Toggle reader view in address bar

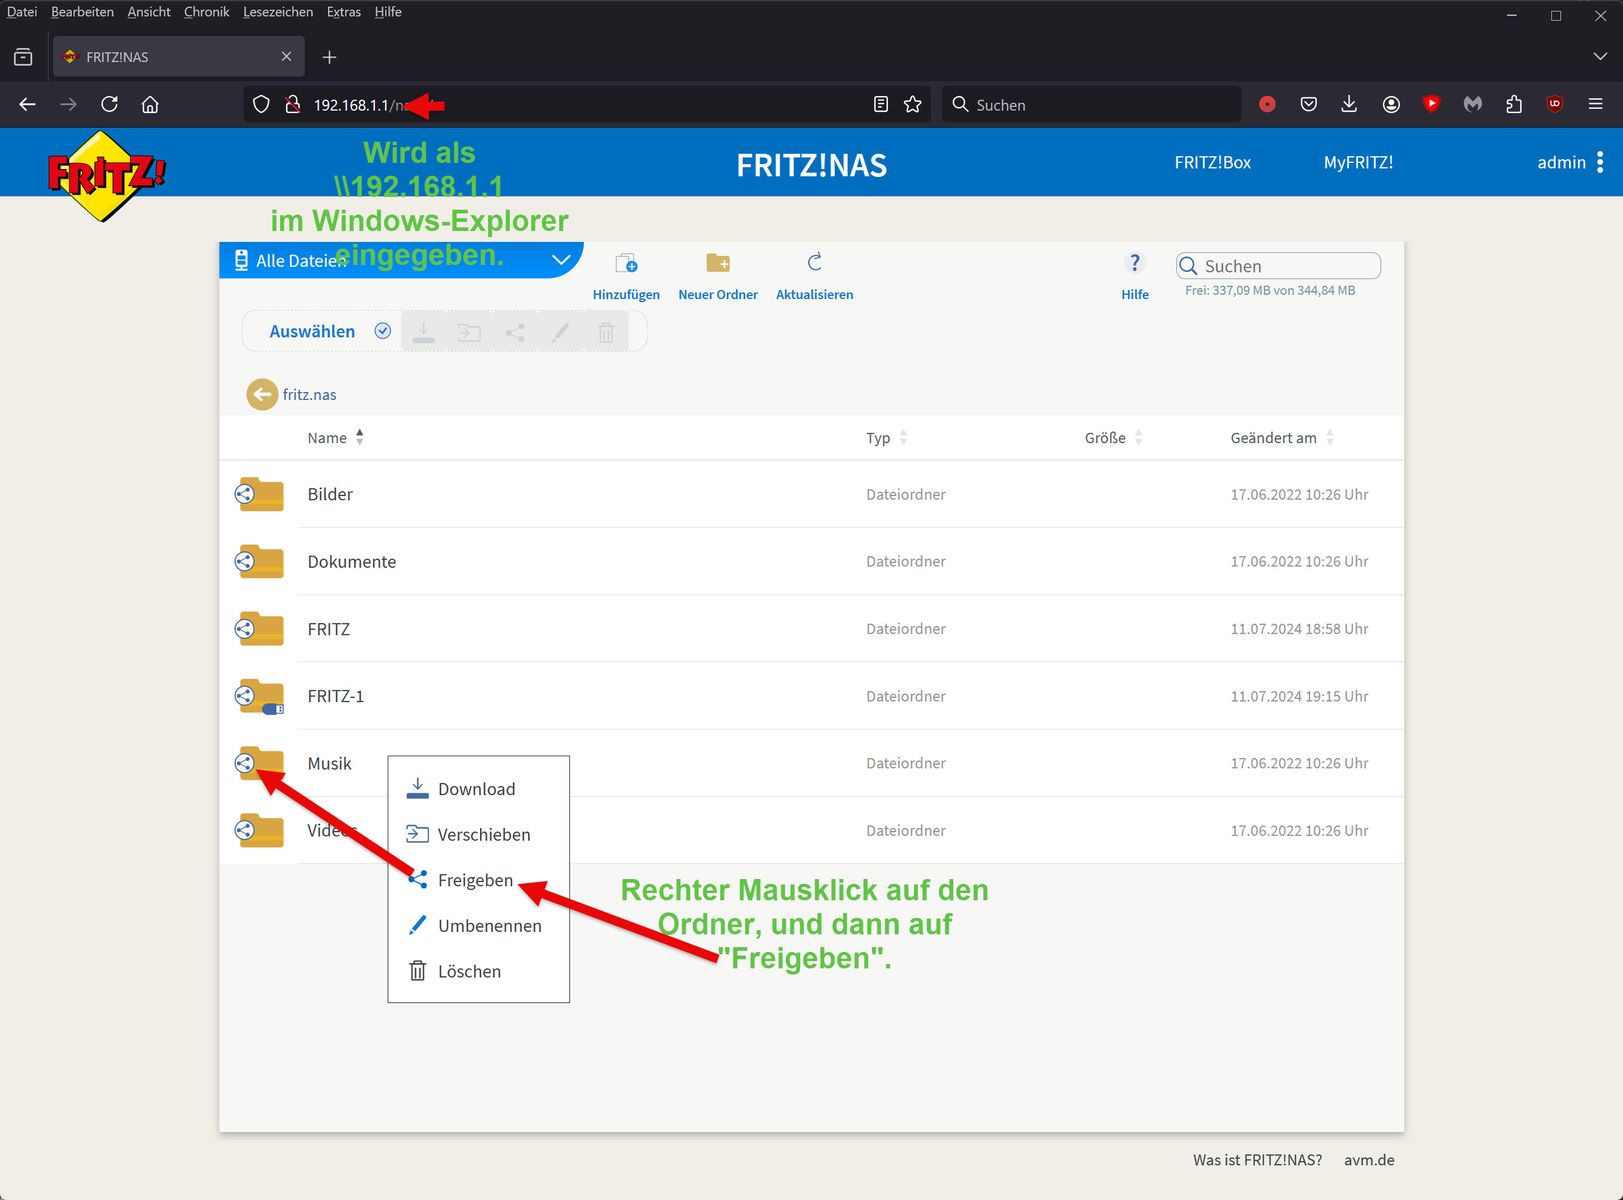(881, 104)
